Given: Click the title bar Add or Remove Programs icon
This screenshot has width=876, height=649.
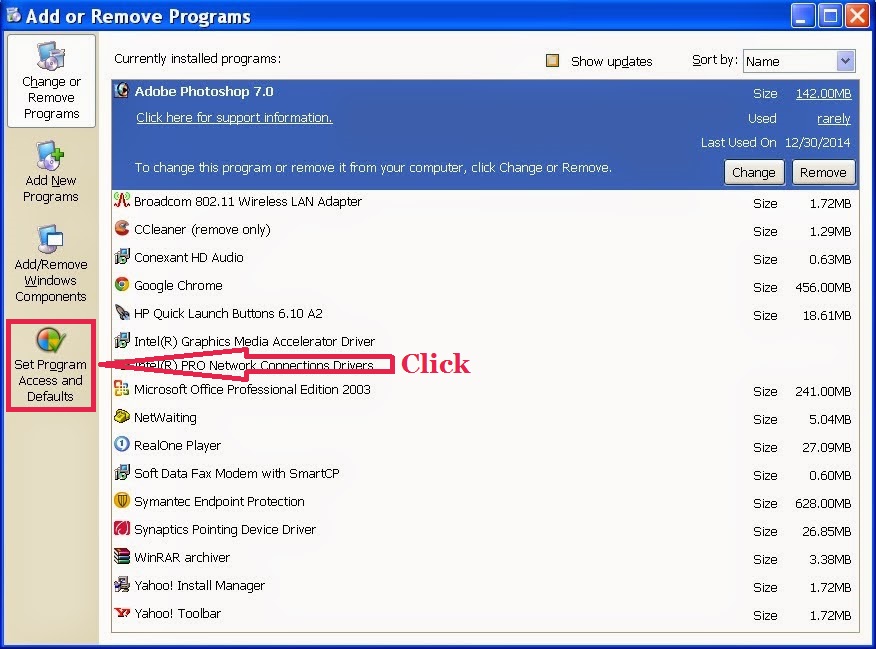Looking at the screenshot, I should 13,15.
